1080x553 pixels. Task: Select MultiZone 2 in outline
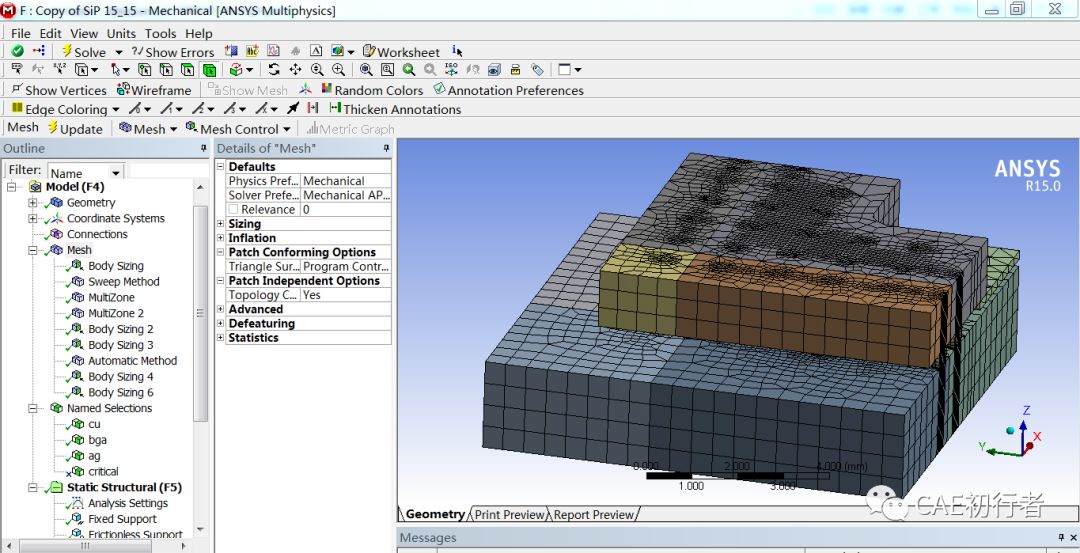tap(116, 313)
